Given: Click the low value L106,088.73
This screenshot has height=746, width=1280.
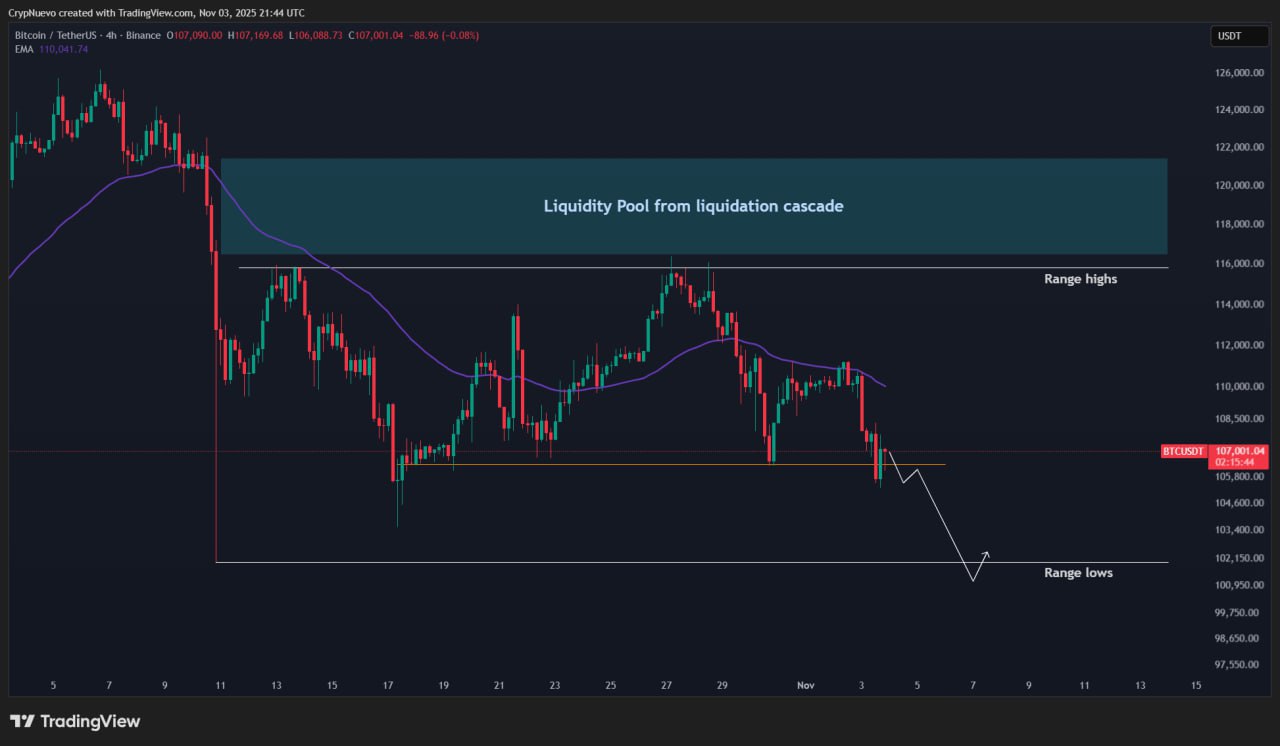Looking at the screenshot, I should pyautogui.click(x=316, y=35).
